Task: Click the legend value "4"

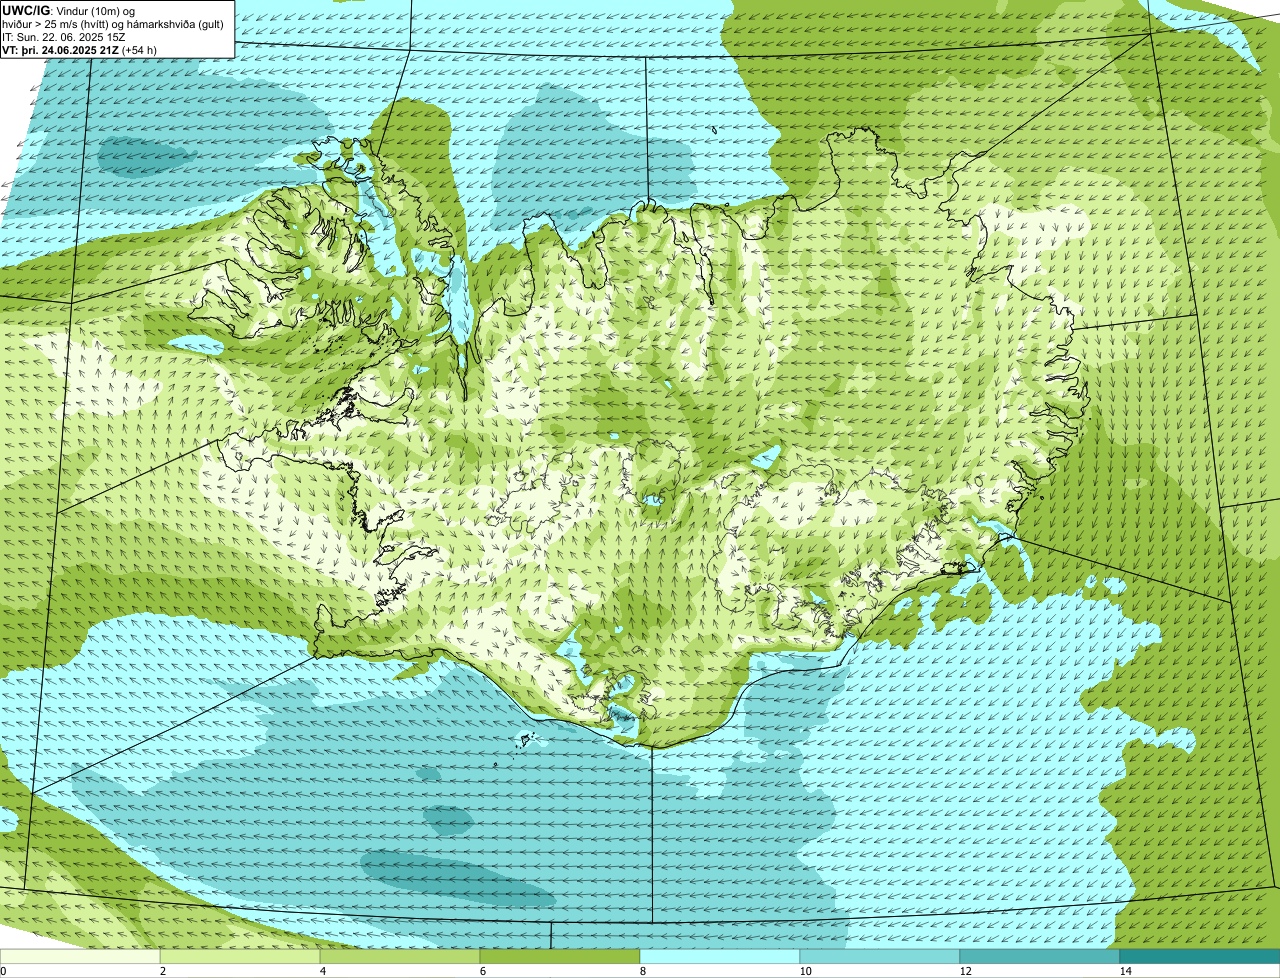Action: pyautogui.click(x=322, y=971)
